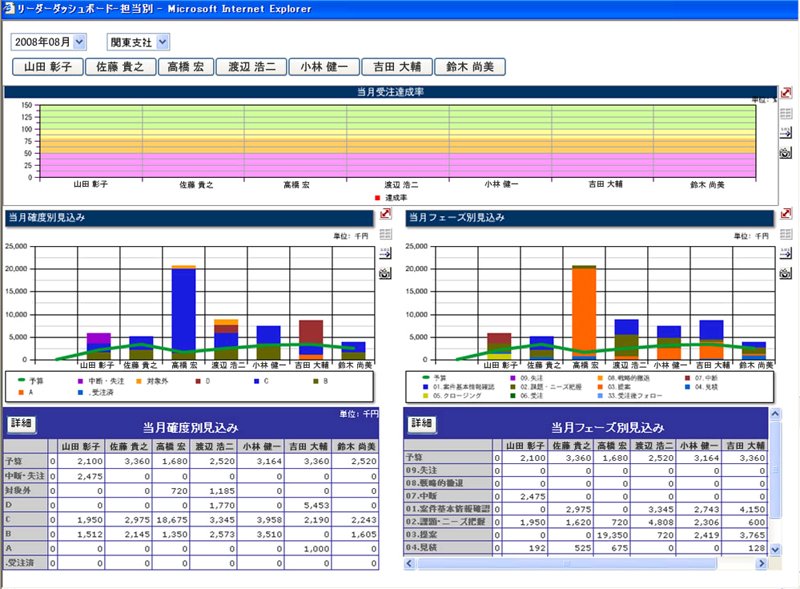Click the 1,000 cell in row A
800x589 pixels.
(x=308, y=549)
